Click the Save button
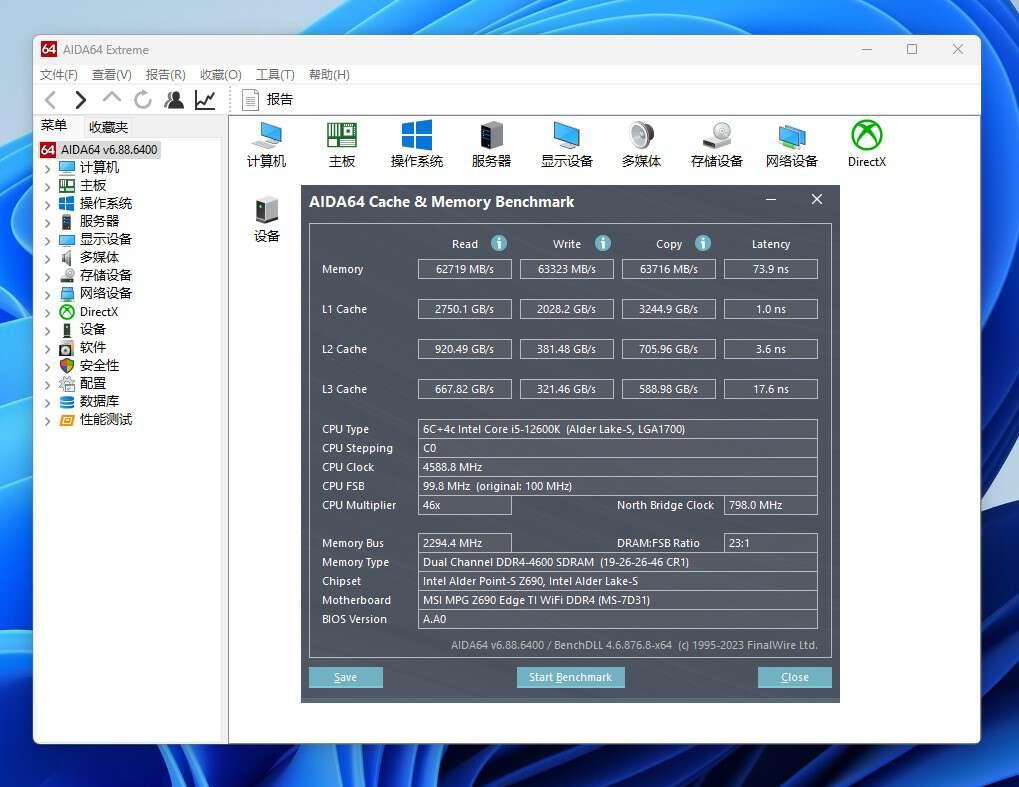The height and width of the screenshot is (787, 1019). pyautogui.click(x=345, y=677)
